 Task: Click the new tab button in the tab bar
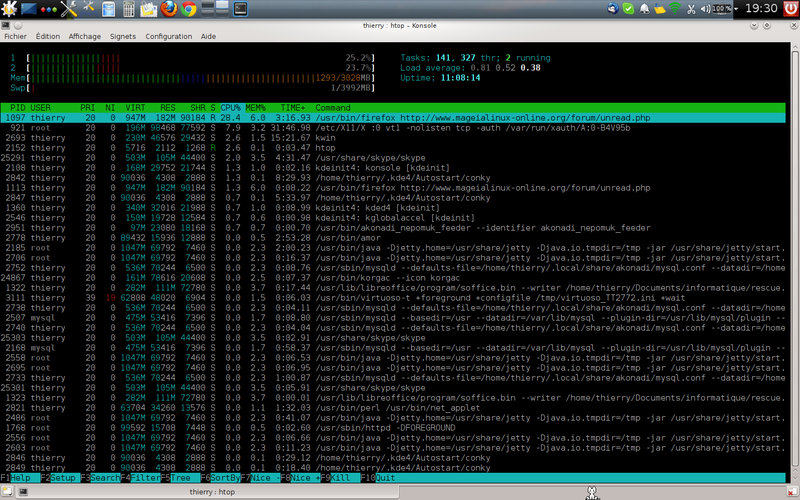pos(6,492)
